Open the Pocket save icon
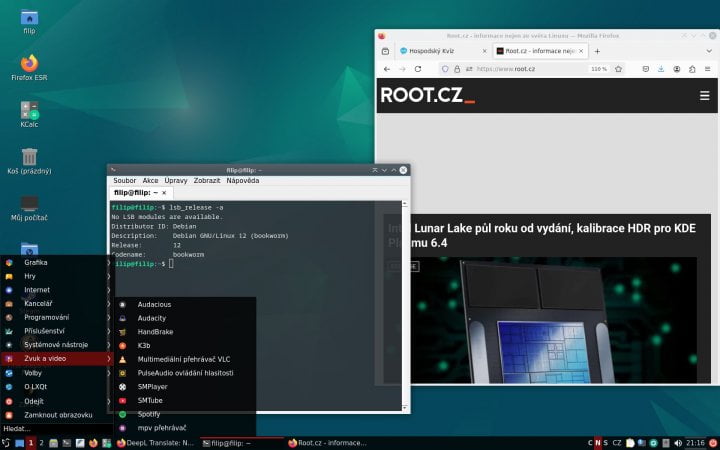720x450 pixels. [646, 69]
